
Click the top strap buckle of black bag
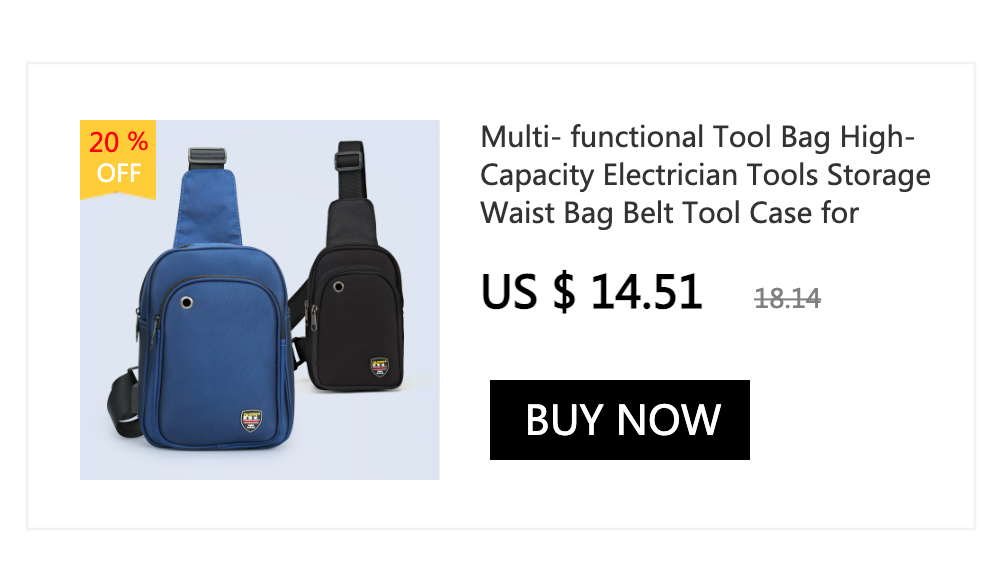(x=349, y=160)
